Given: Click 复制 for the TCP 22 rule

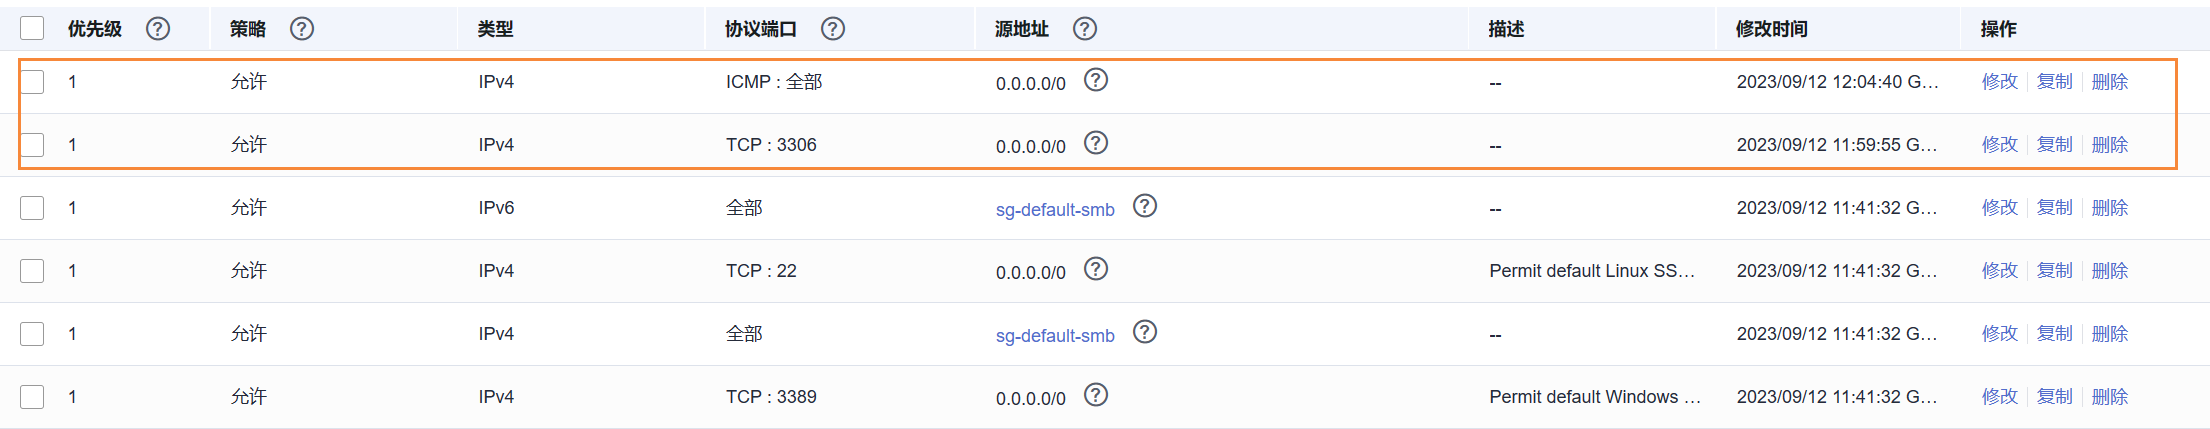Looking at the screenshot, I should (x=2055, y=271).
